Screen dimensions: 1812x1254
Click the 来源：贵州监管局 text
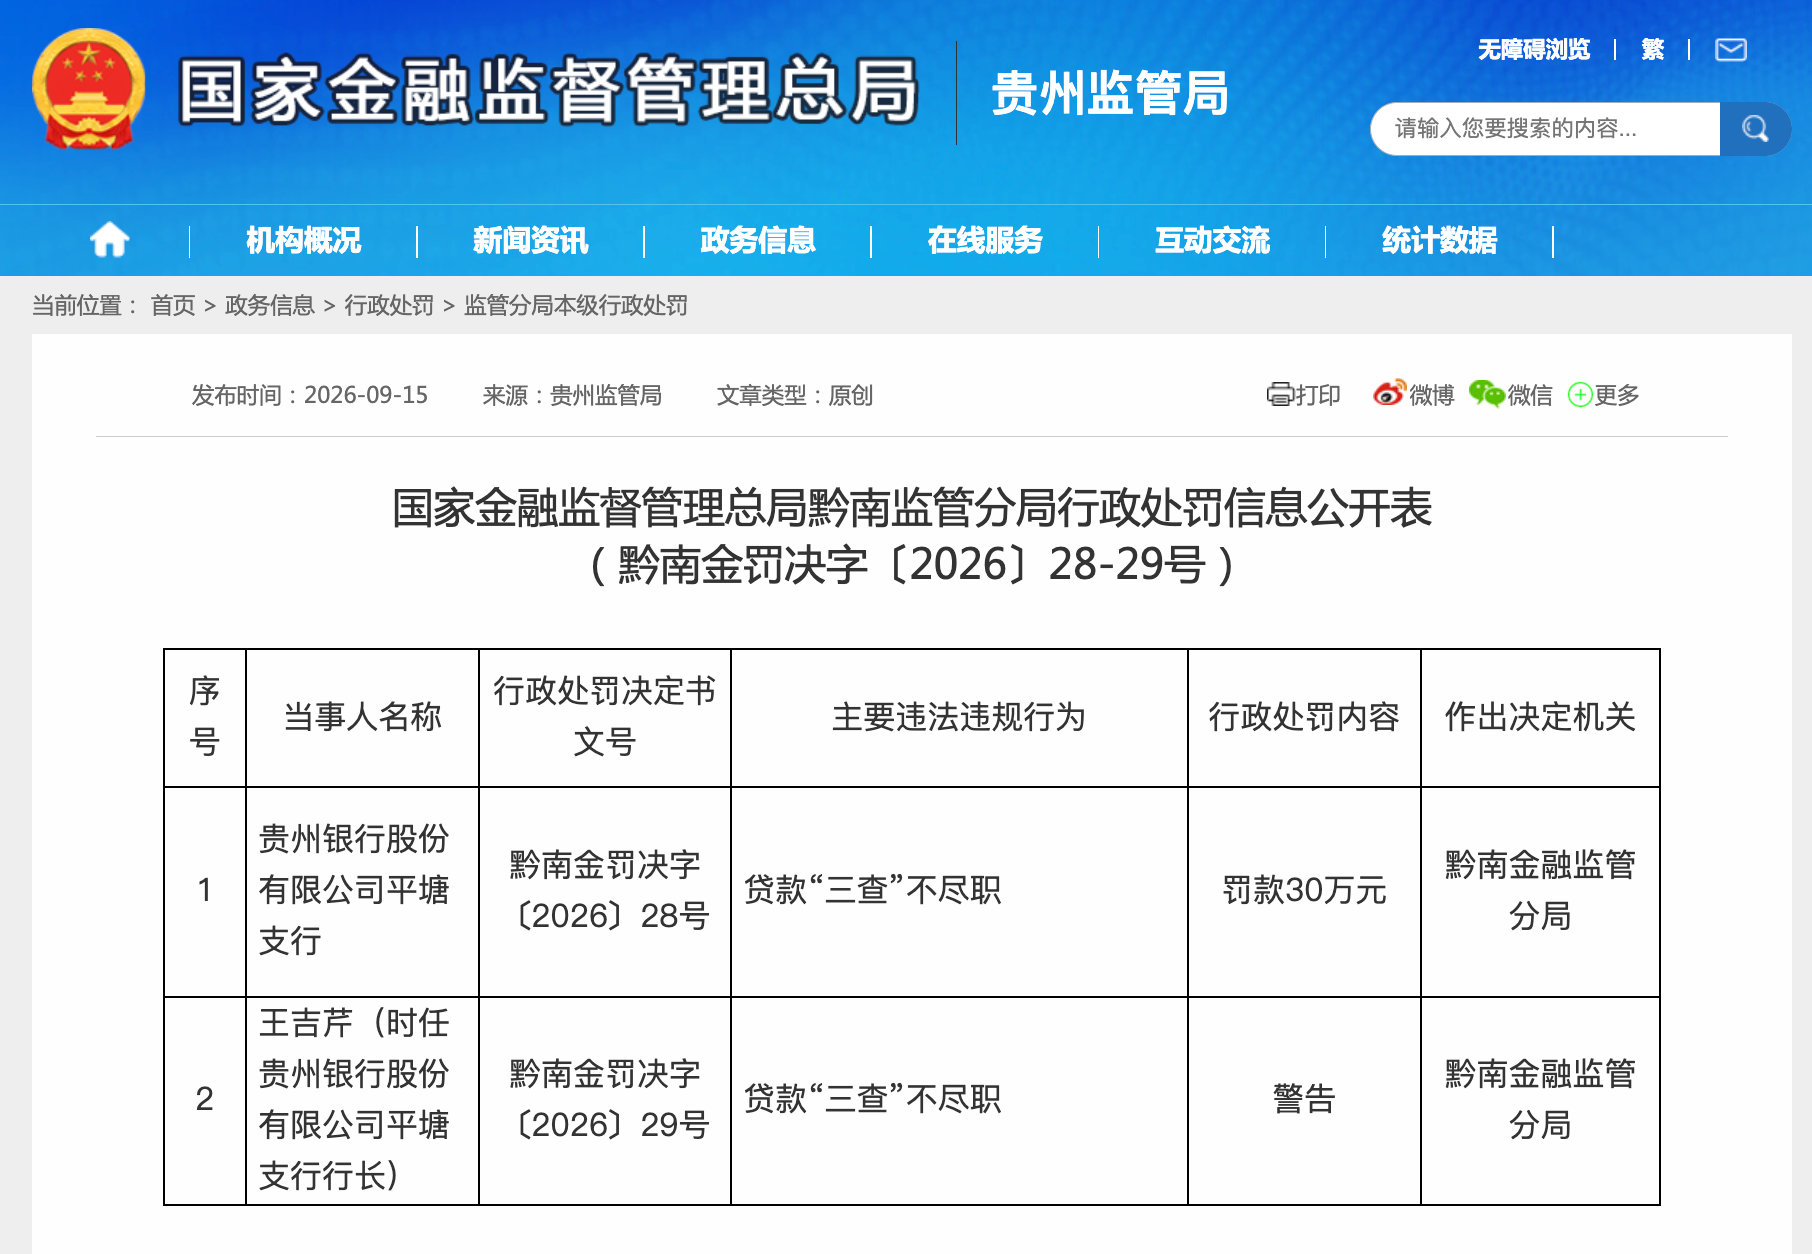[x=572, y=395]
